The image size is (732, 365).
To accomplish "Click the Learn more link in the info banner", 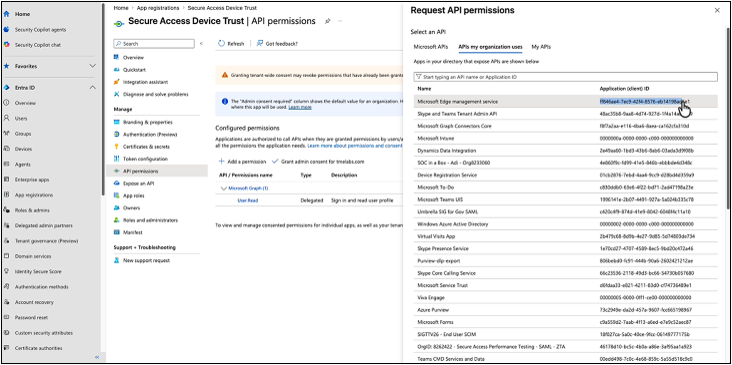I will [x=300, y=107].
